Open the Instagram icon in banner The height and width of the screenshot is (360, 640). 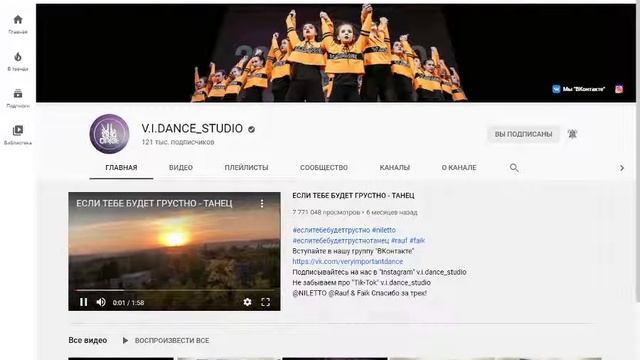click(x=619, y=89)
